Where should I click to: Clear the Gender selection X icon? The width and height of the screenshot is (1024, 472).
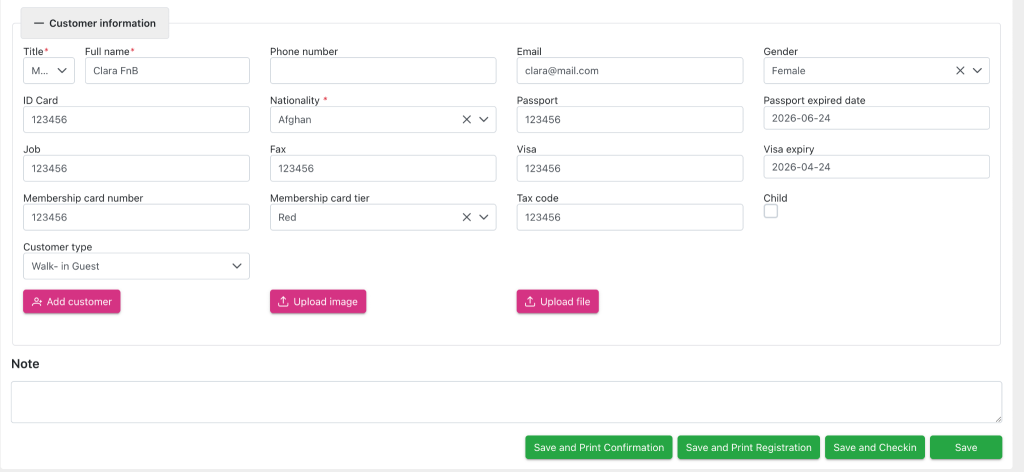coord(960,71)
